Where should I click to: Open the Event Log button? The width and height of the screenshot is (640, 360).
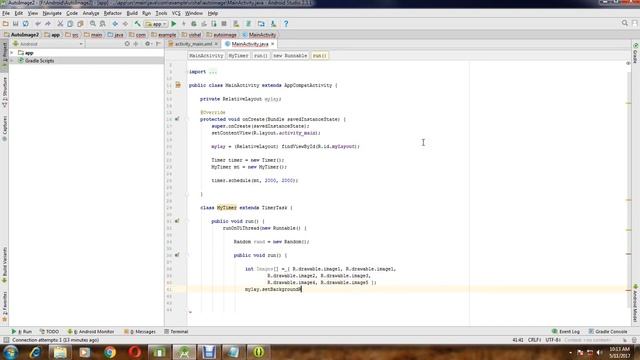pyautogui.click(x=566, y=332)
